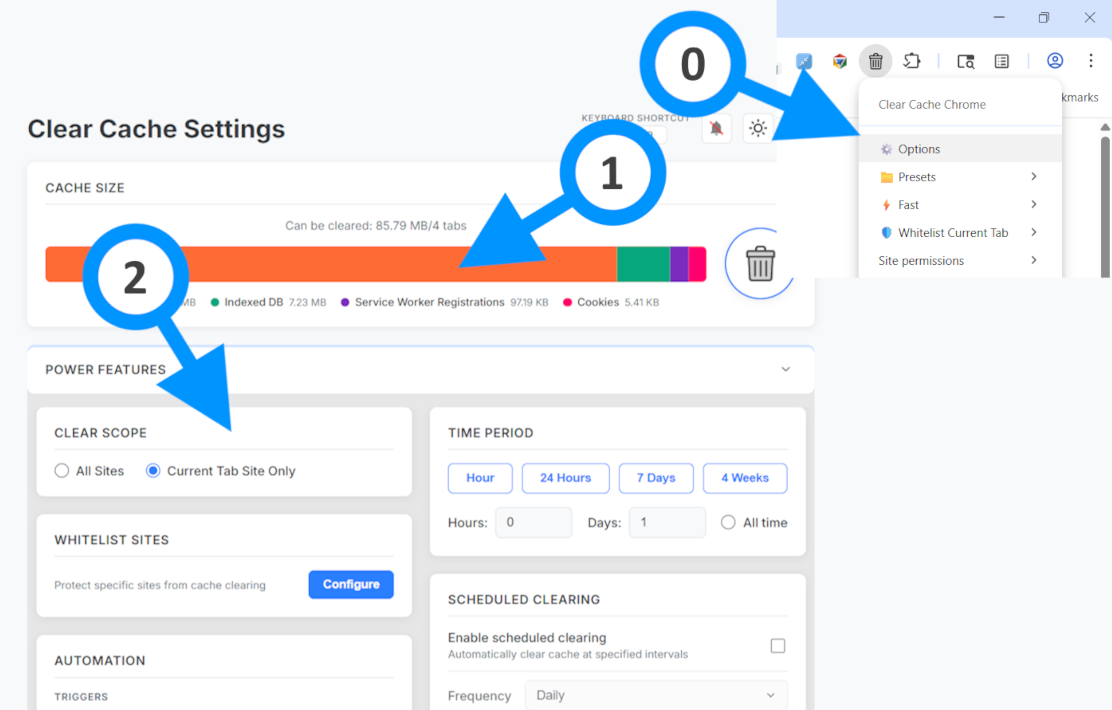
Task: Click the pink Cookies bar segment
Action: 697,264
